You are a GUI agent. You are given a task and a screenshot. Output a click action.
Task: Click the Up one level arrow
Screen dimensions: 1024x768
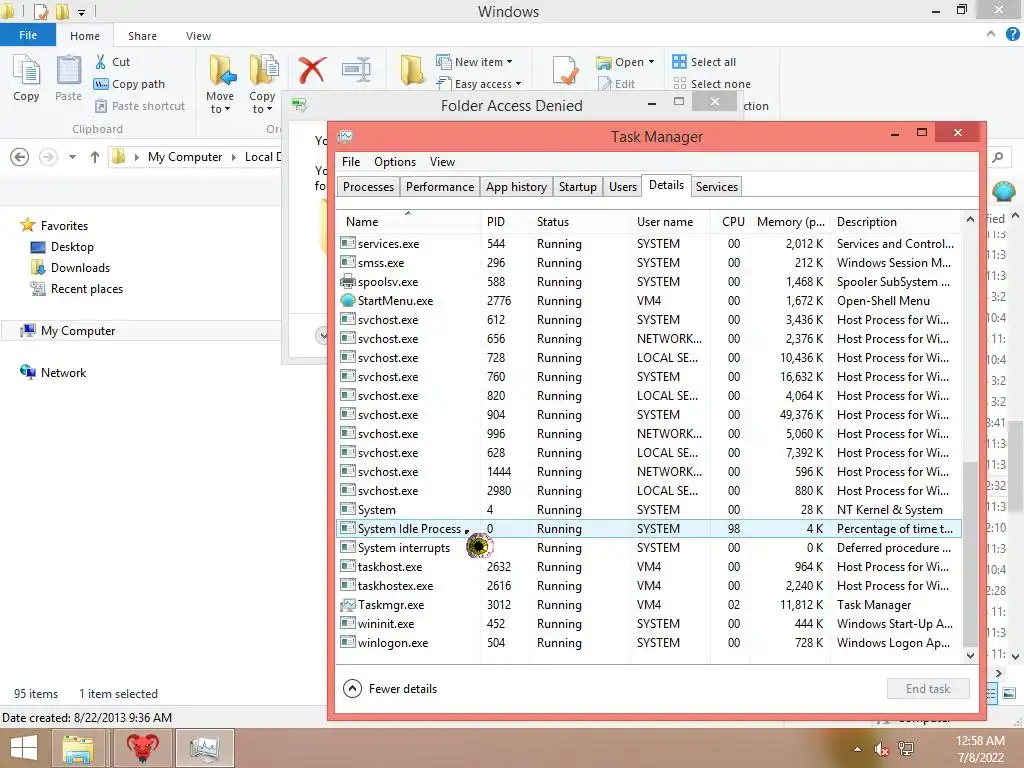coord(95,157)
